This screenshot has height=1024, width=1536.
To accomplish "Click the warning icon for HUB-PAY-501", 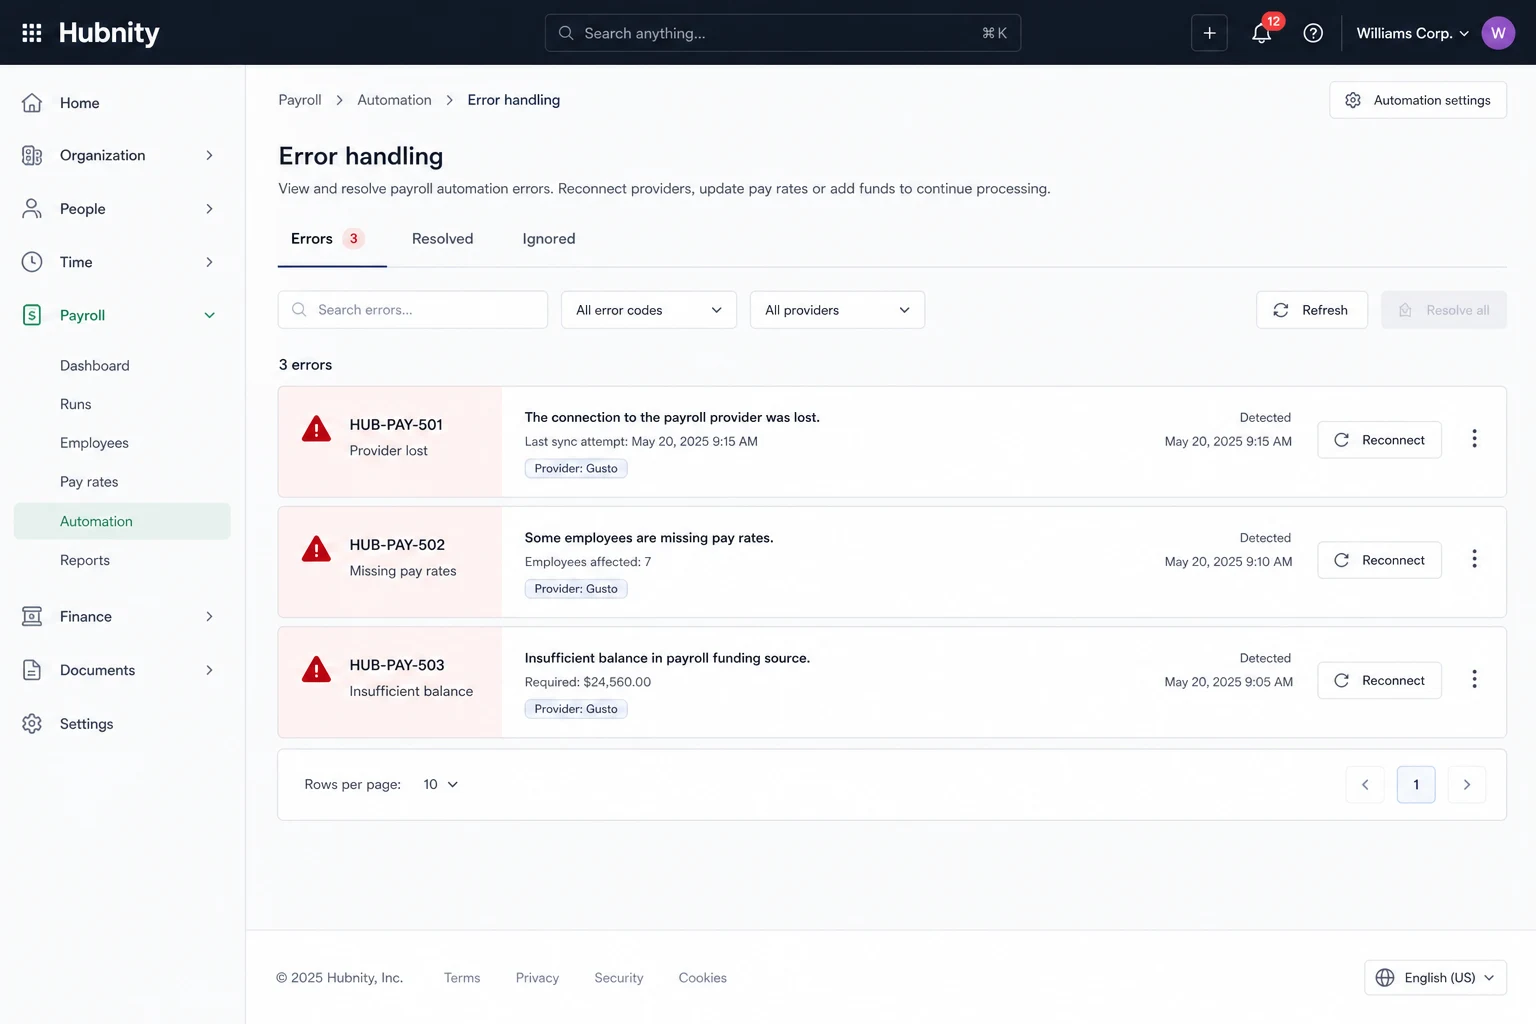I will point(316,429).
